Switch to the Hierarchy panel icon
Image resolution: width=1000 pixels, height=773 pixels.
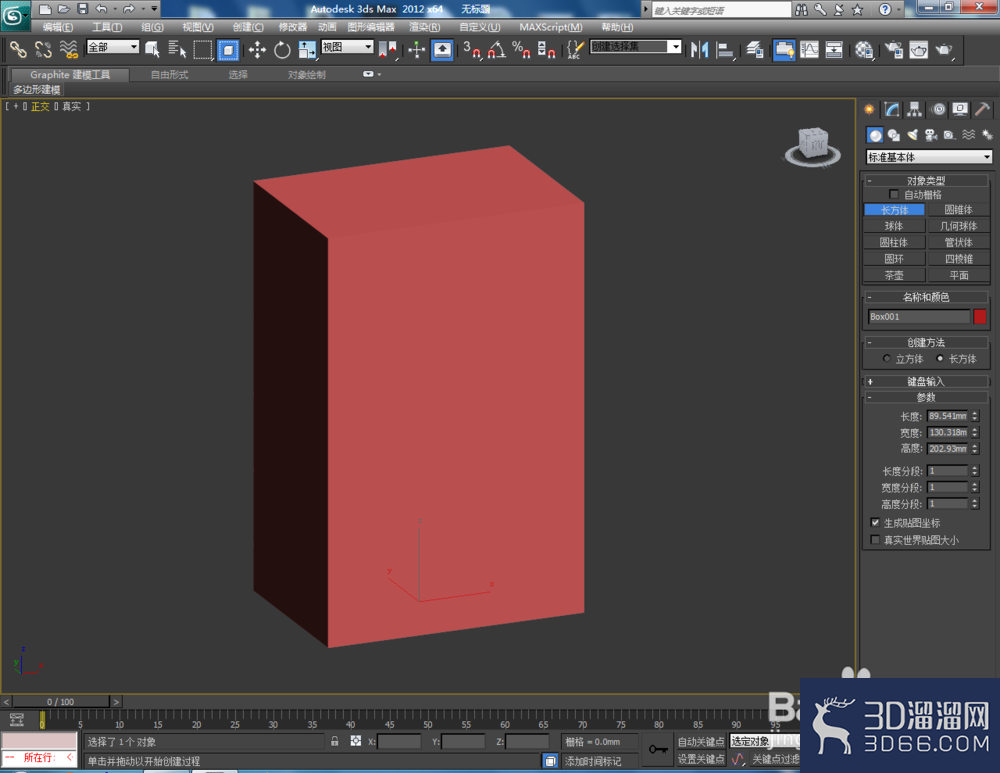pos(915,110)
